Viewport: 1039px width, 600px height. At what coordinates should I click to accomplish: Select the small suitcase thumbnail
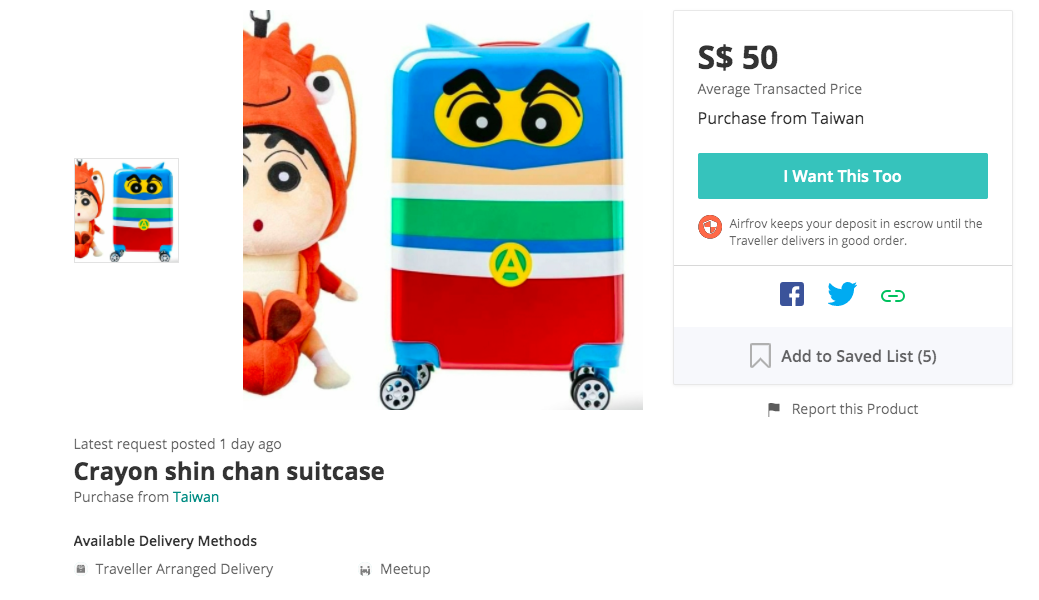(126, 210)
